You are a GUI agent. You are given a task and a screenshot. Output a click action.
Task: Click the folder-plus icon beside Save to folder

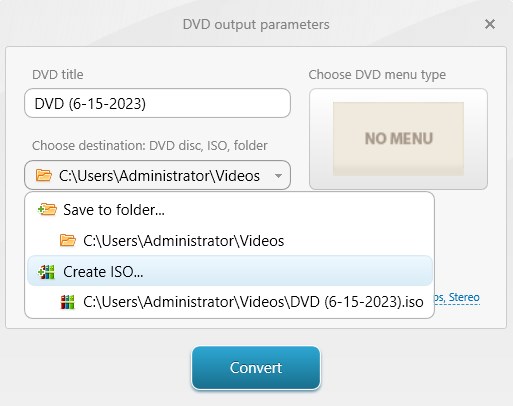point(47,210)
